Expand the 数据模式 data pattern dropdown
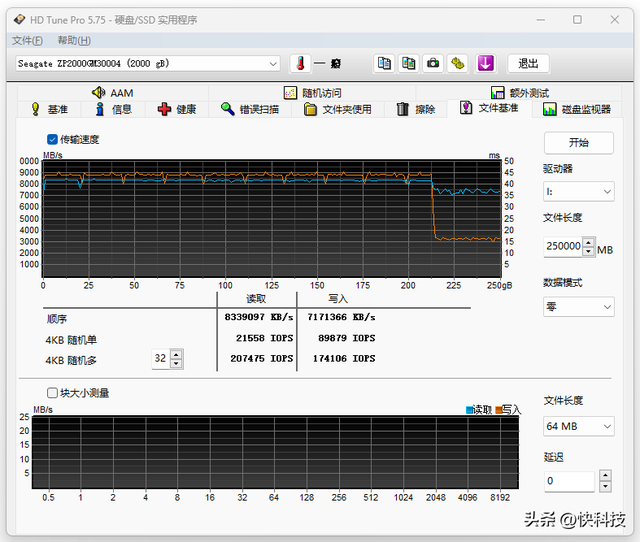The image size is (640, 542). 578,307
